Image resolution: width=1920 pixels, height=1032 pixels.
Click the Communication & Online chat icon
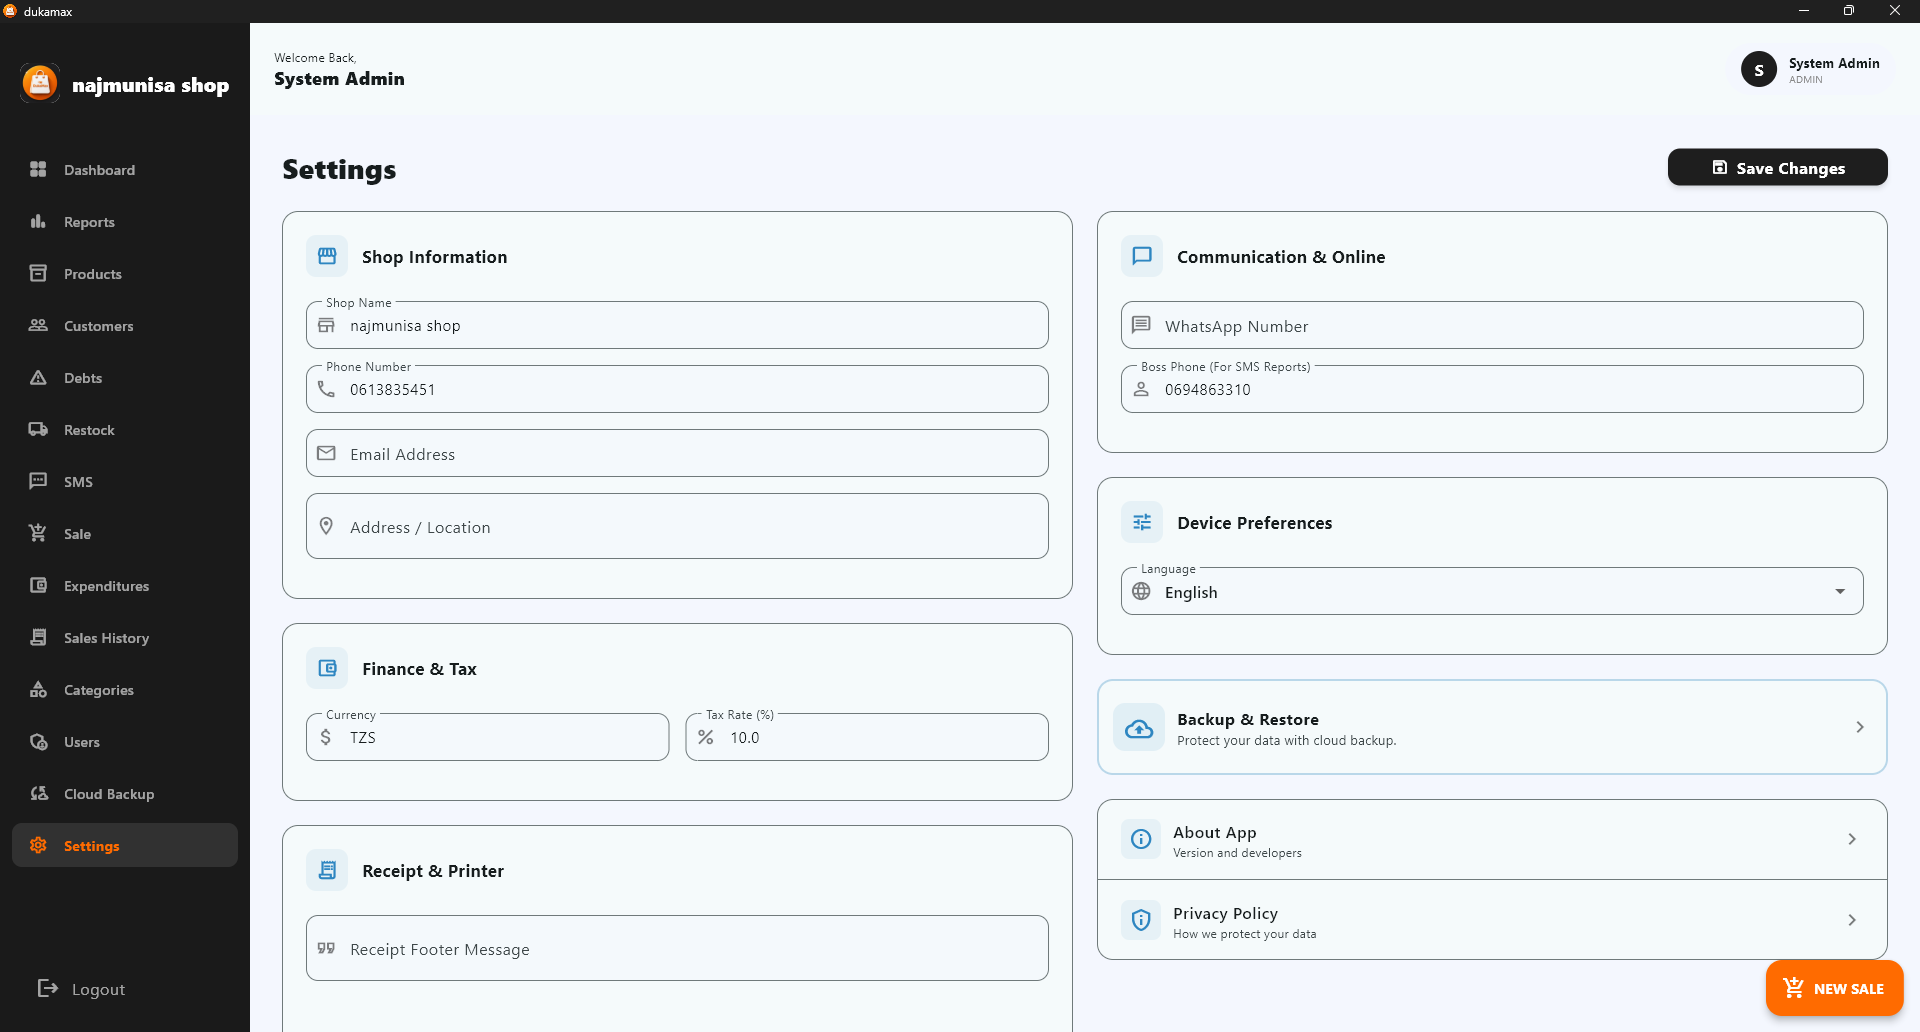coord(1142,256)
